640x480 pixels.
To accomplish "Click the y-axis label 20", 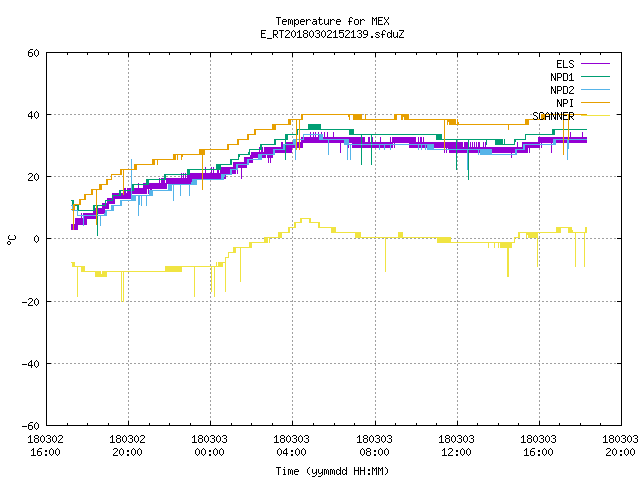I will pos(33,177).
